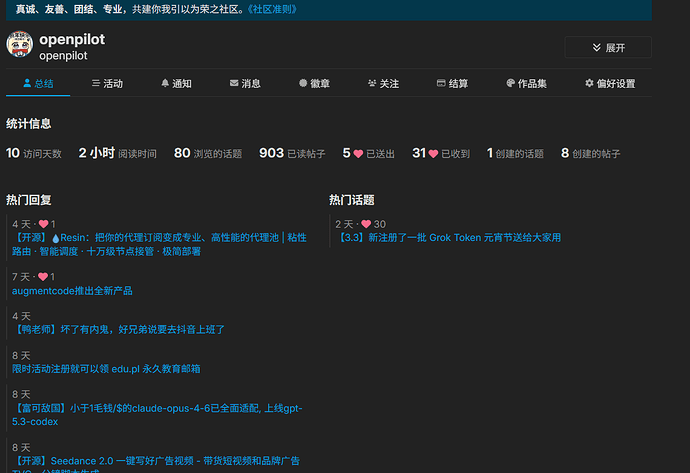
Task: Click the 热门回复 heading
Action: pyautogui.click(x=29, y=200)
